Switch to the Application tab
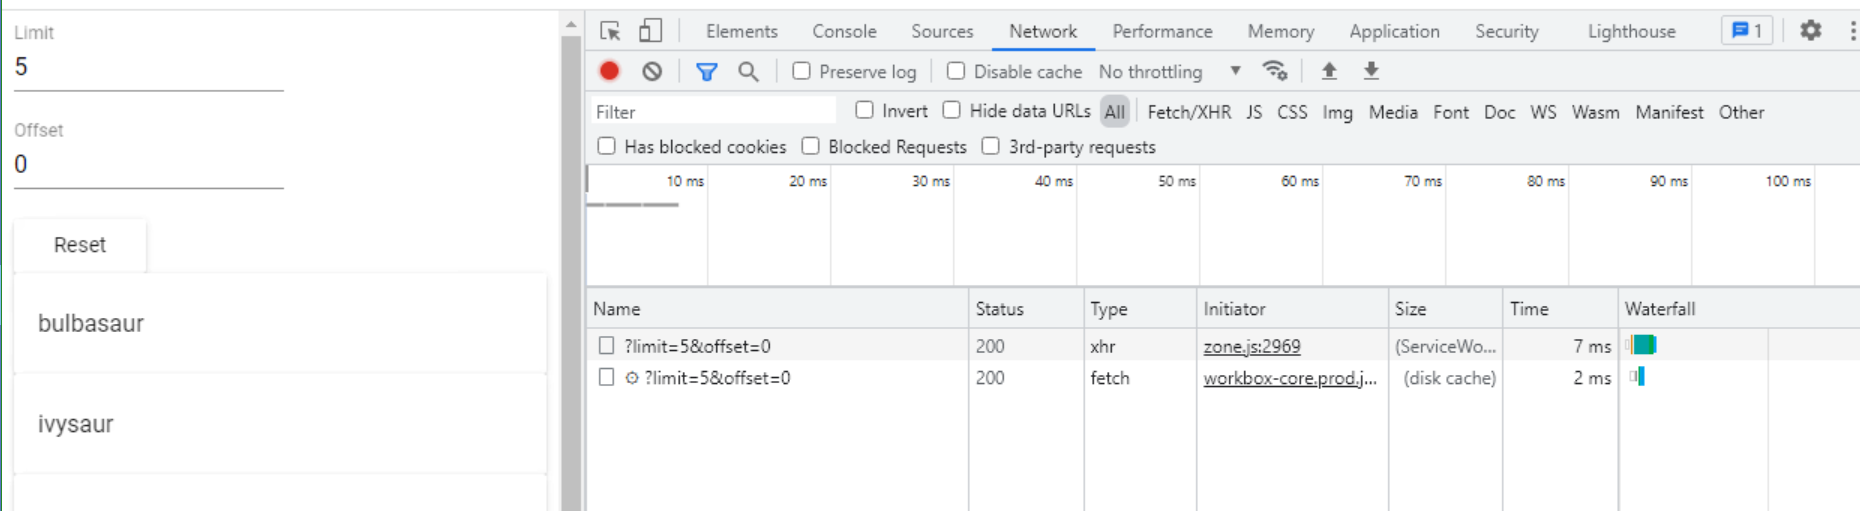This screenshot has height=511, width=1860. coord(1394,31)
